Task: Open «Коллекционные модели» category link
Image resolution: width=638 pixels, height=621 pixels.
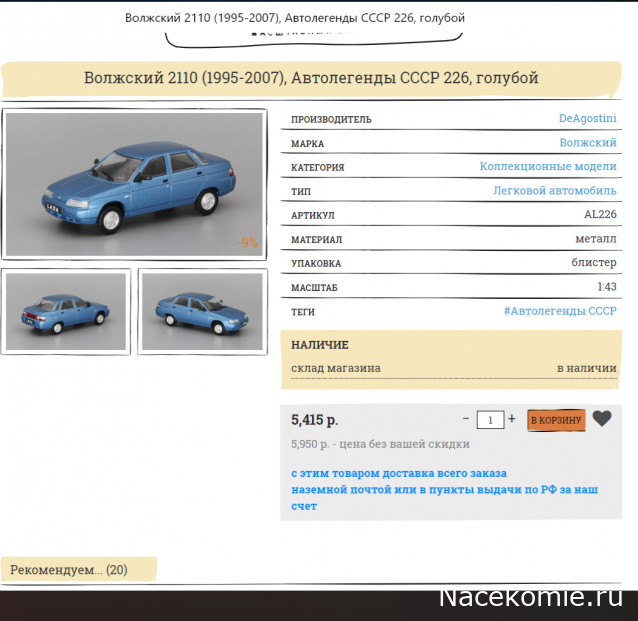Action: (548, 167)
